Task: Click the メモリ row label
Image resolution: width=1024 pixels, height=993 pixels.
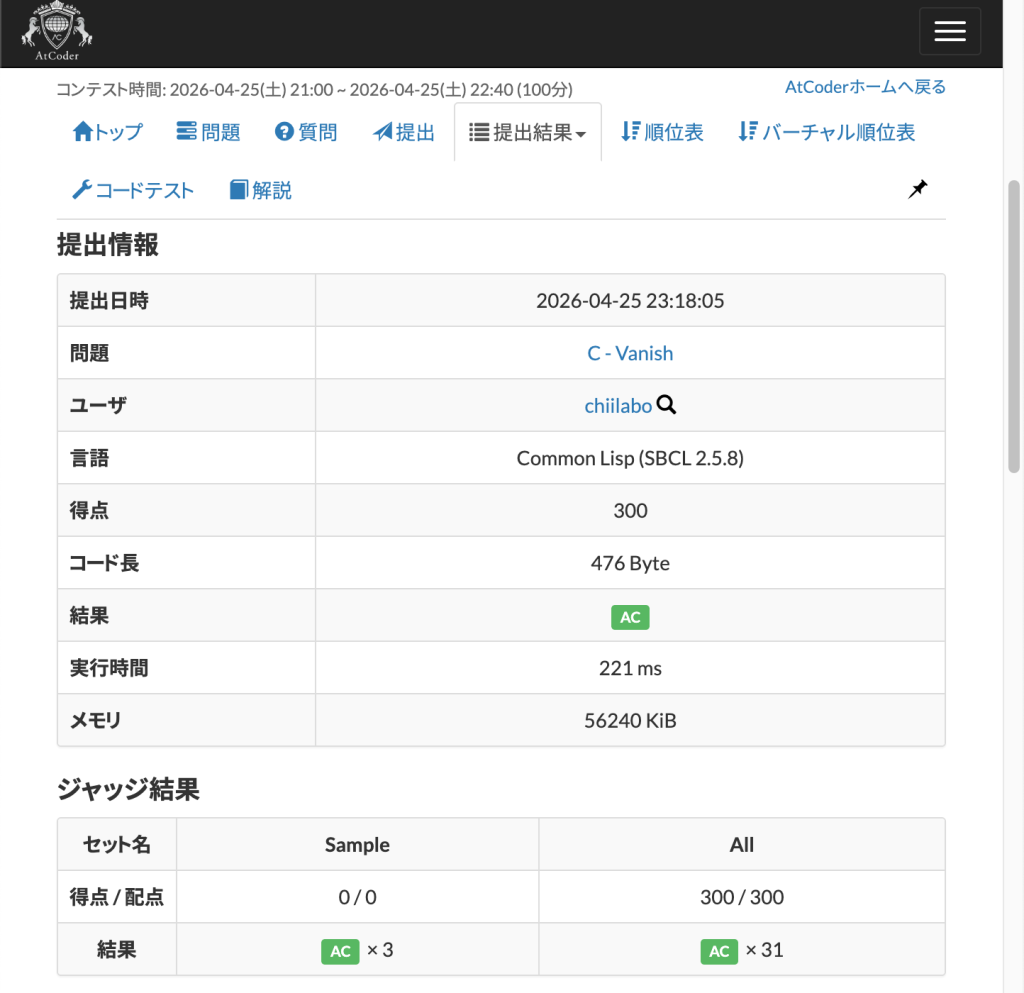Action: coord(95,721)
